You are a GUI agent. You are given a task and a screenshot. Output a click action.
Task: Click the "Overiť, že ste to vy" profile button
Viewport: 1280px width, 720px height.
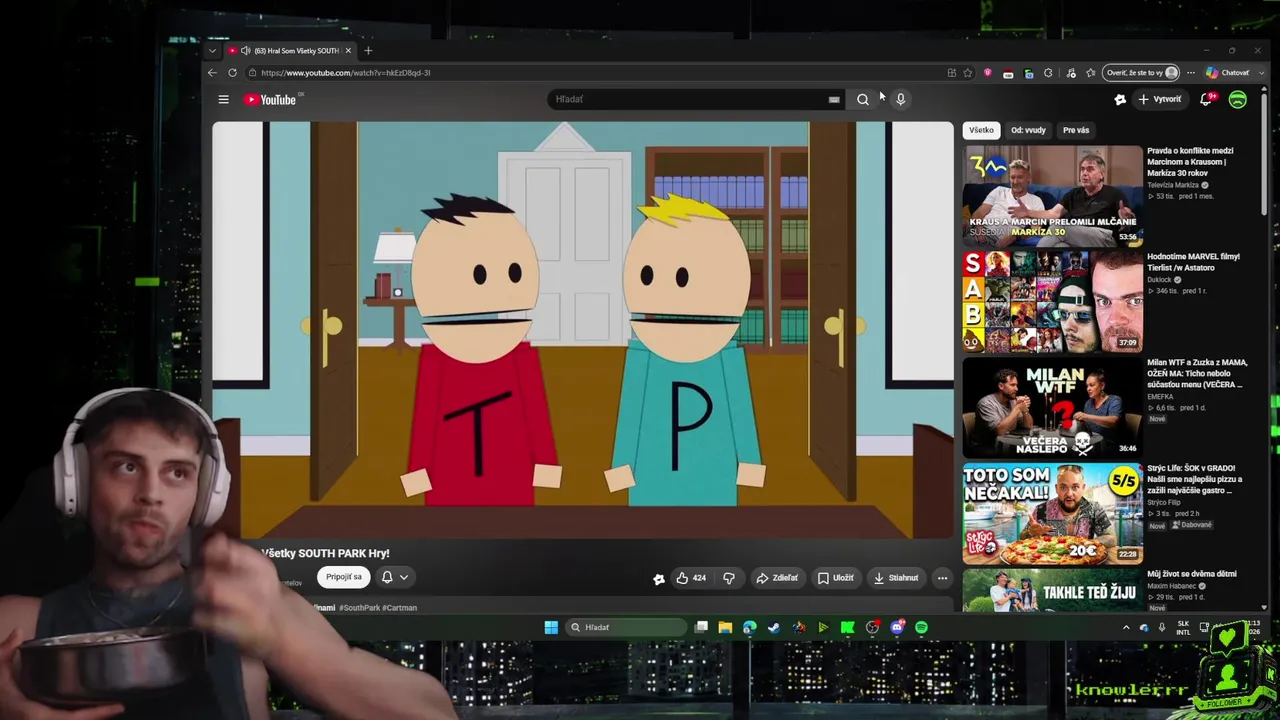click(x=1141, y=73)
